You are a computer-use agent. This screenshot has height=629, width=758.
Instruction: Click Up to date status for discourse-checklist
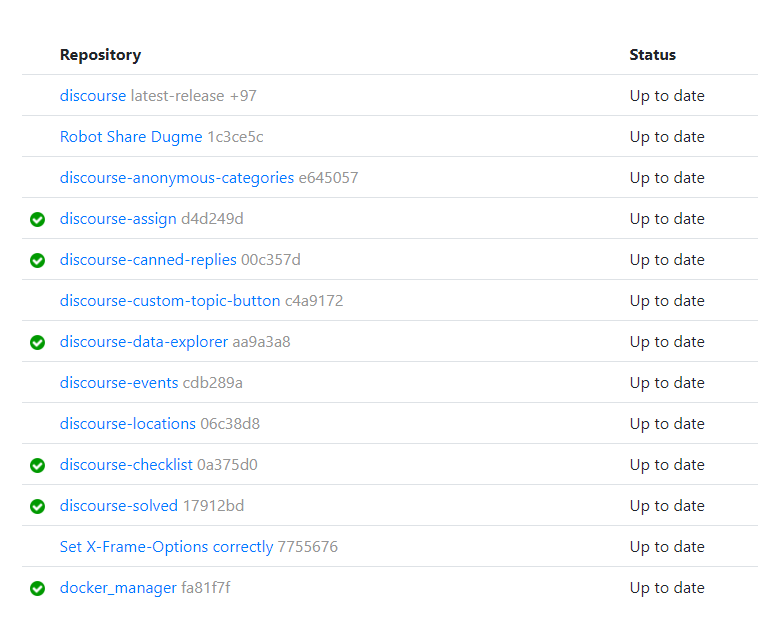[x=667, y=465]
